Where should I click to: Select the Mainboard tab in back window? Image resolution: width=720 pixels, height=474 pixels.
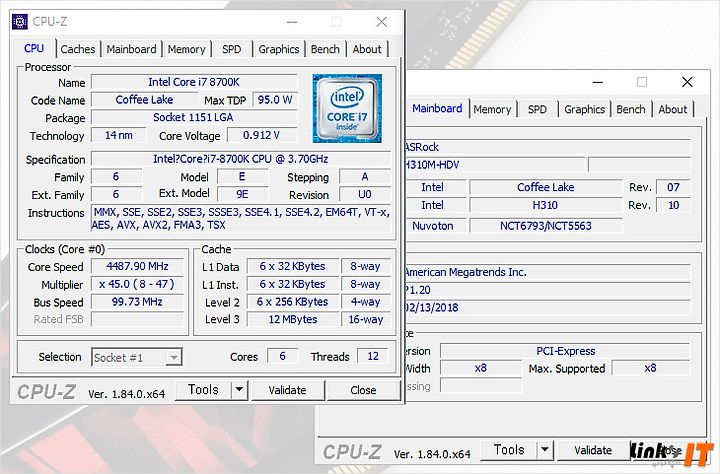click(437, 108)
